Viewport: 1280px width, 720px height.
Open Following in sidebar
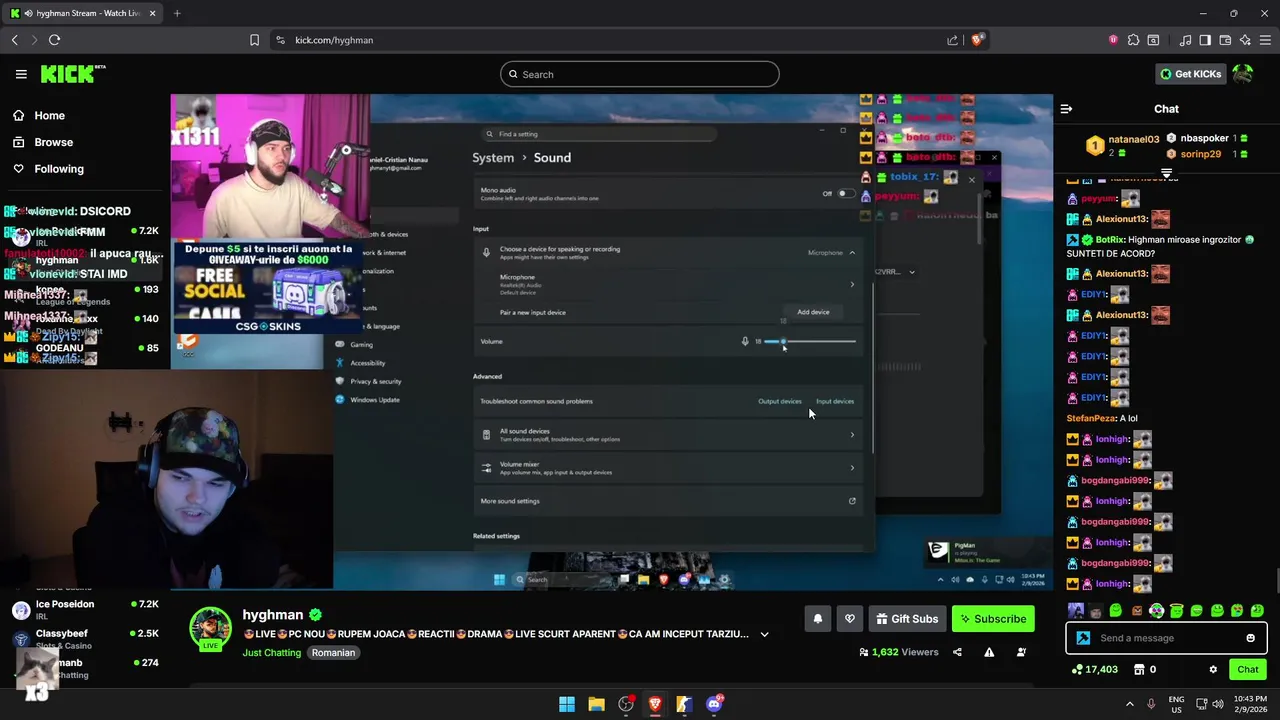[48, 169]
